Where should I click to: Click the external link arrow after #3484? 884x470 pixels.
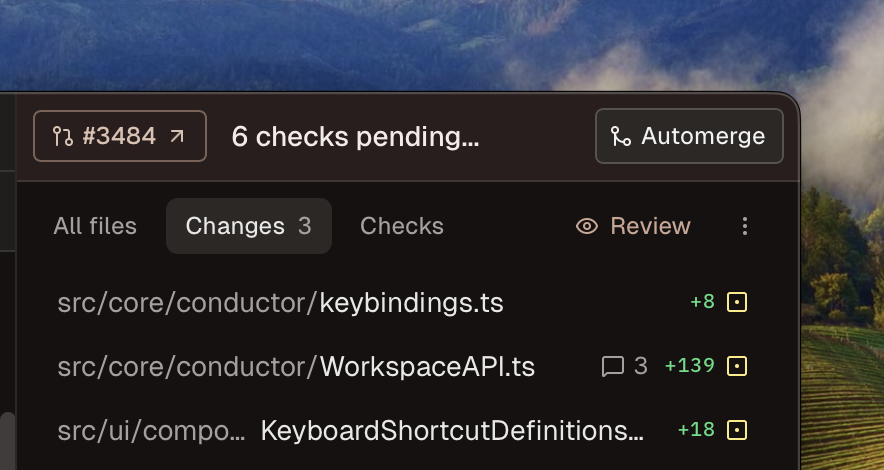click(x=177, y=136)
